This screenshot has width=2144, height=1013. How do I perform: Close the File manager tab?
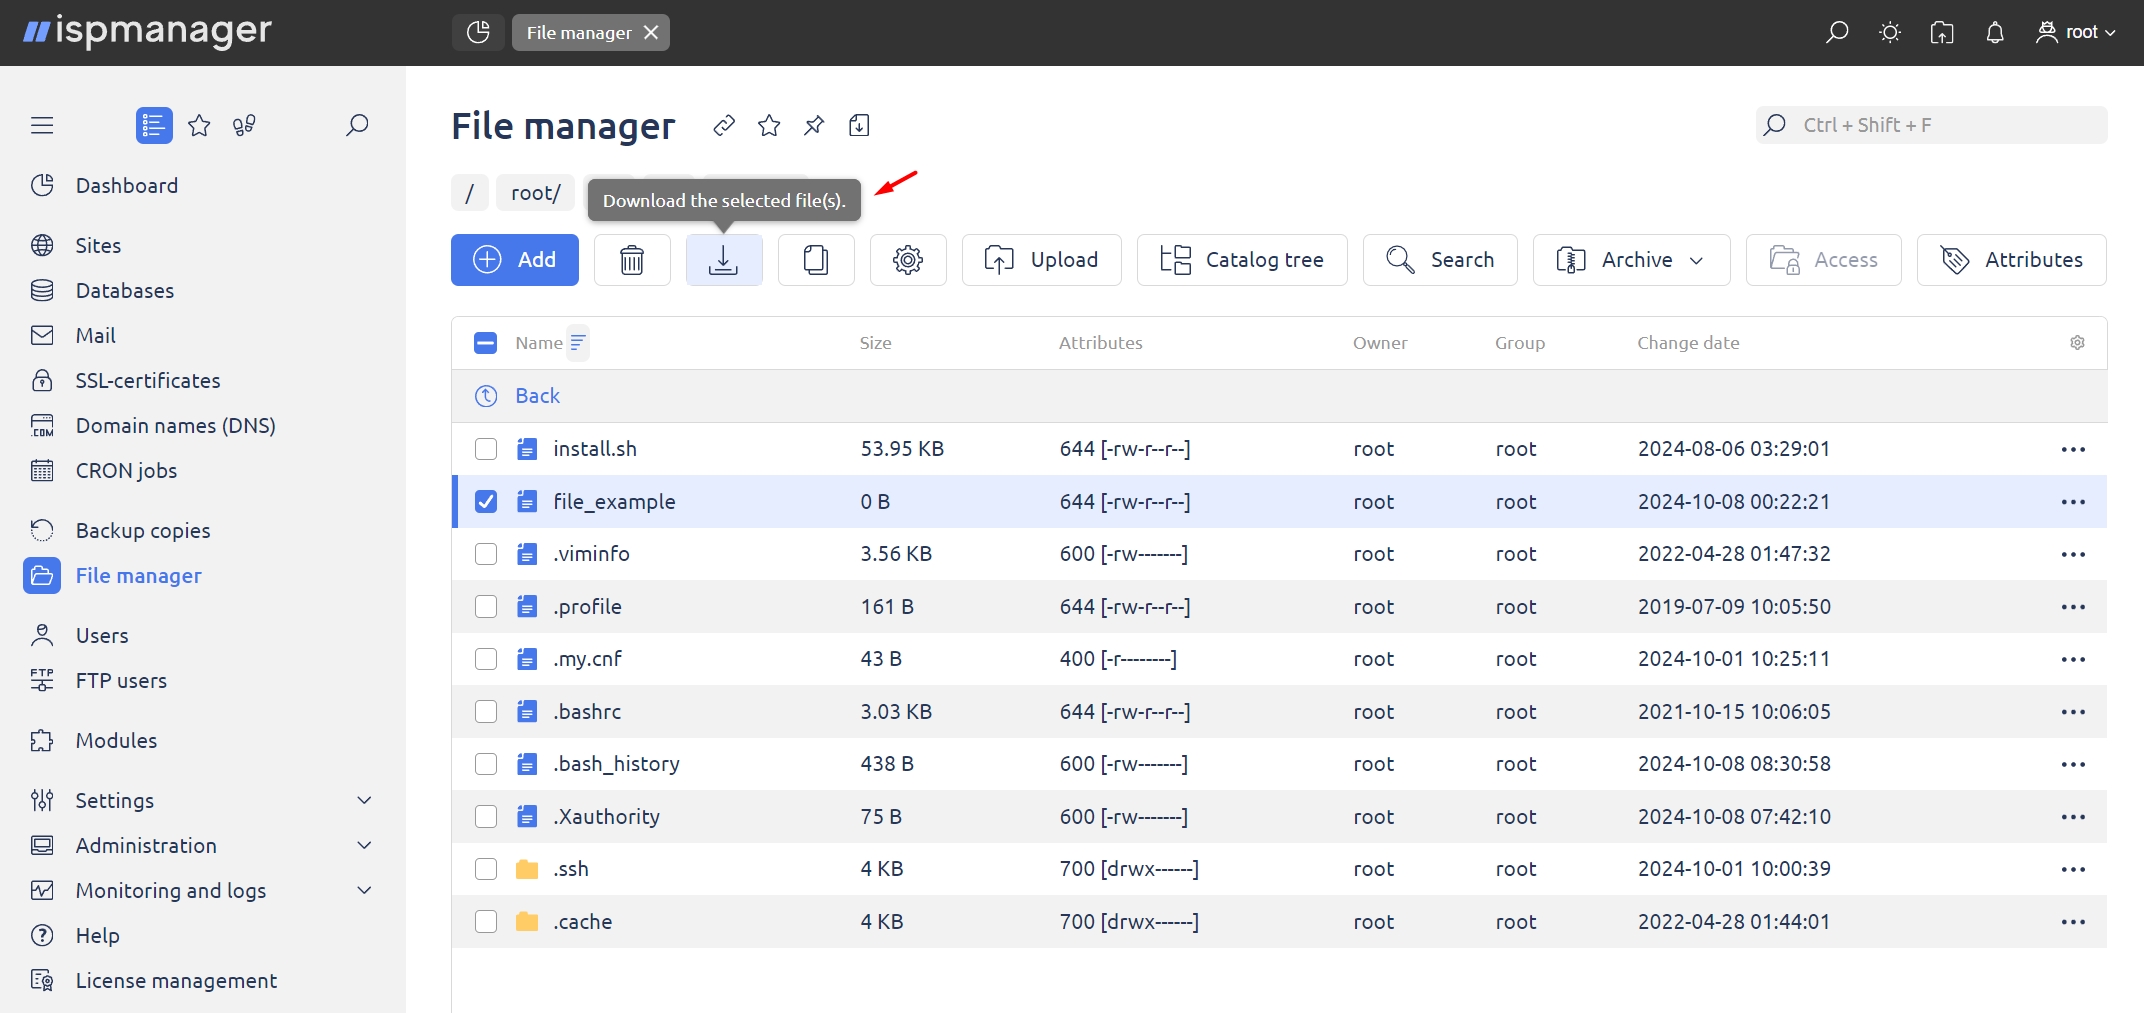click(x=651, y=32)
